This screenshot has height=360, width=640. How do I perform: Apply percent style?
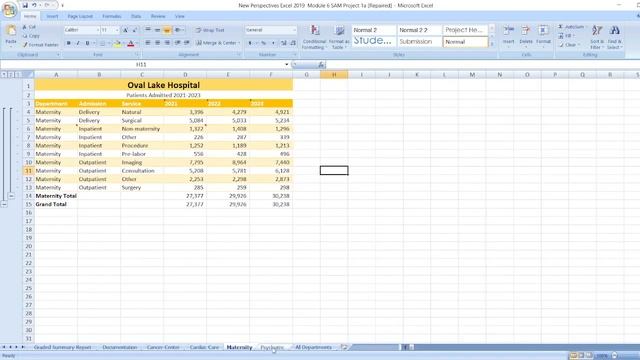click(264, 43)
